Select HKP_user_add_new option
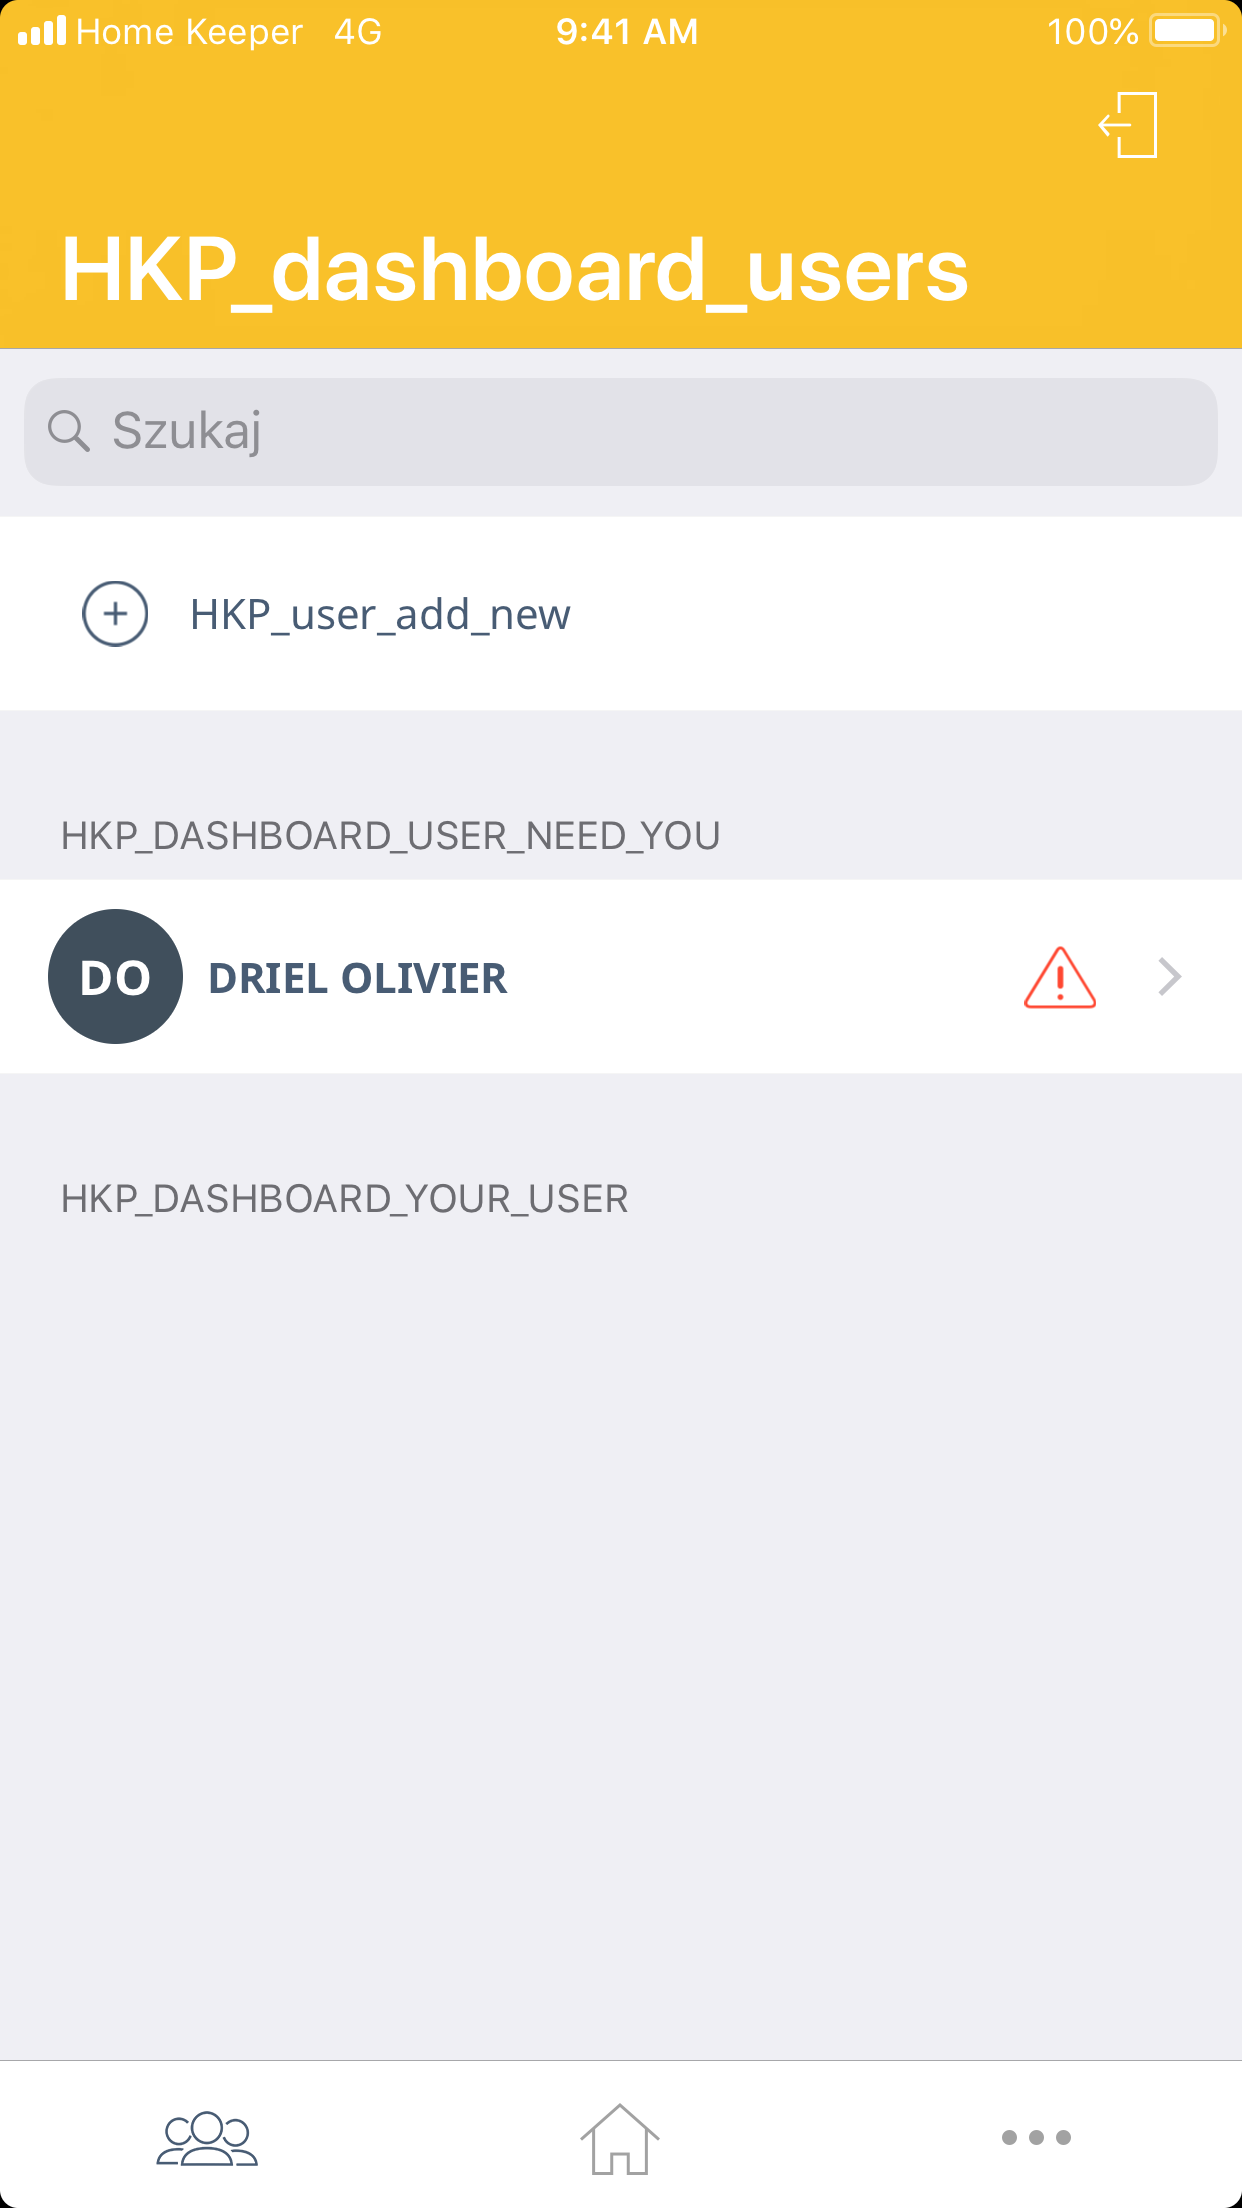Viewport: 1242px width, 2208px height. point(621,614)
